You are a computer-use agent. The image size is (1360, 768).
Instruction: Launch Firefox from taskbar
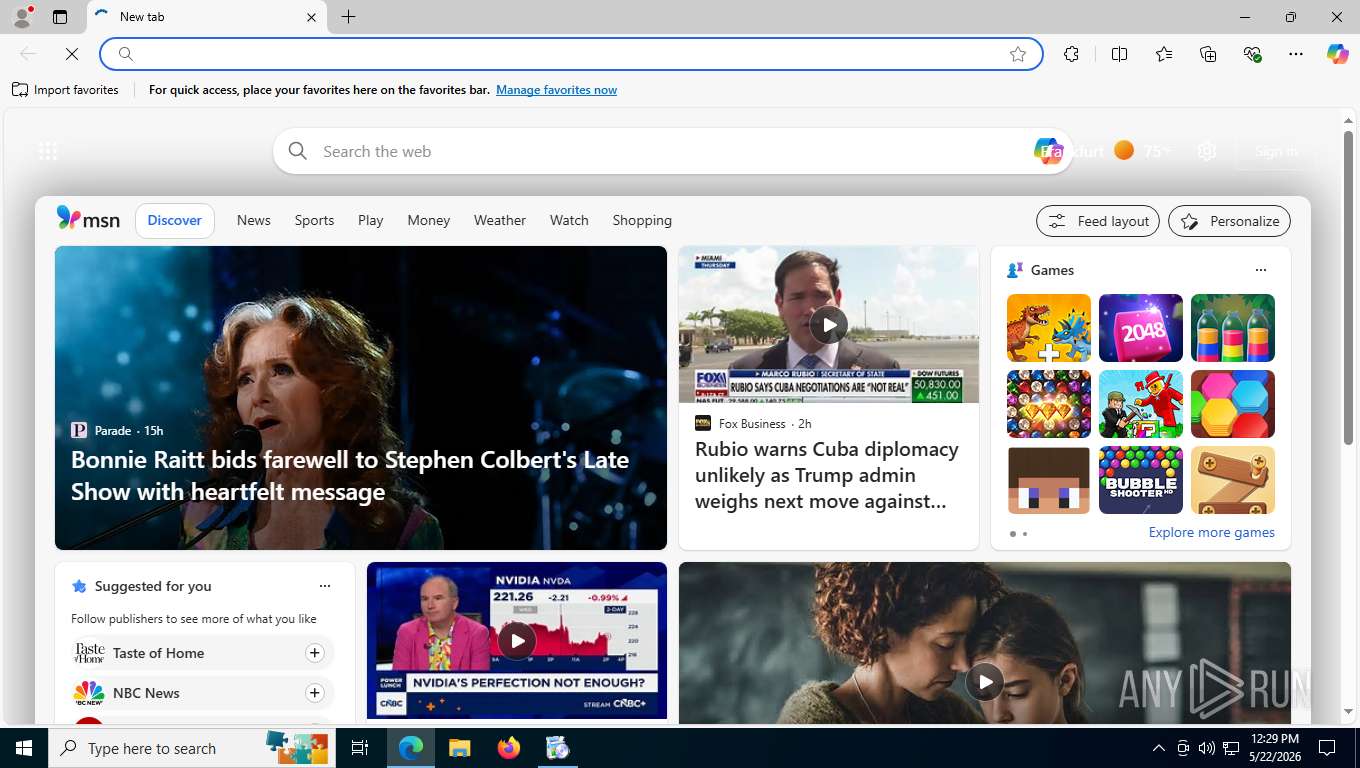509,748
